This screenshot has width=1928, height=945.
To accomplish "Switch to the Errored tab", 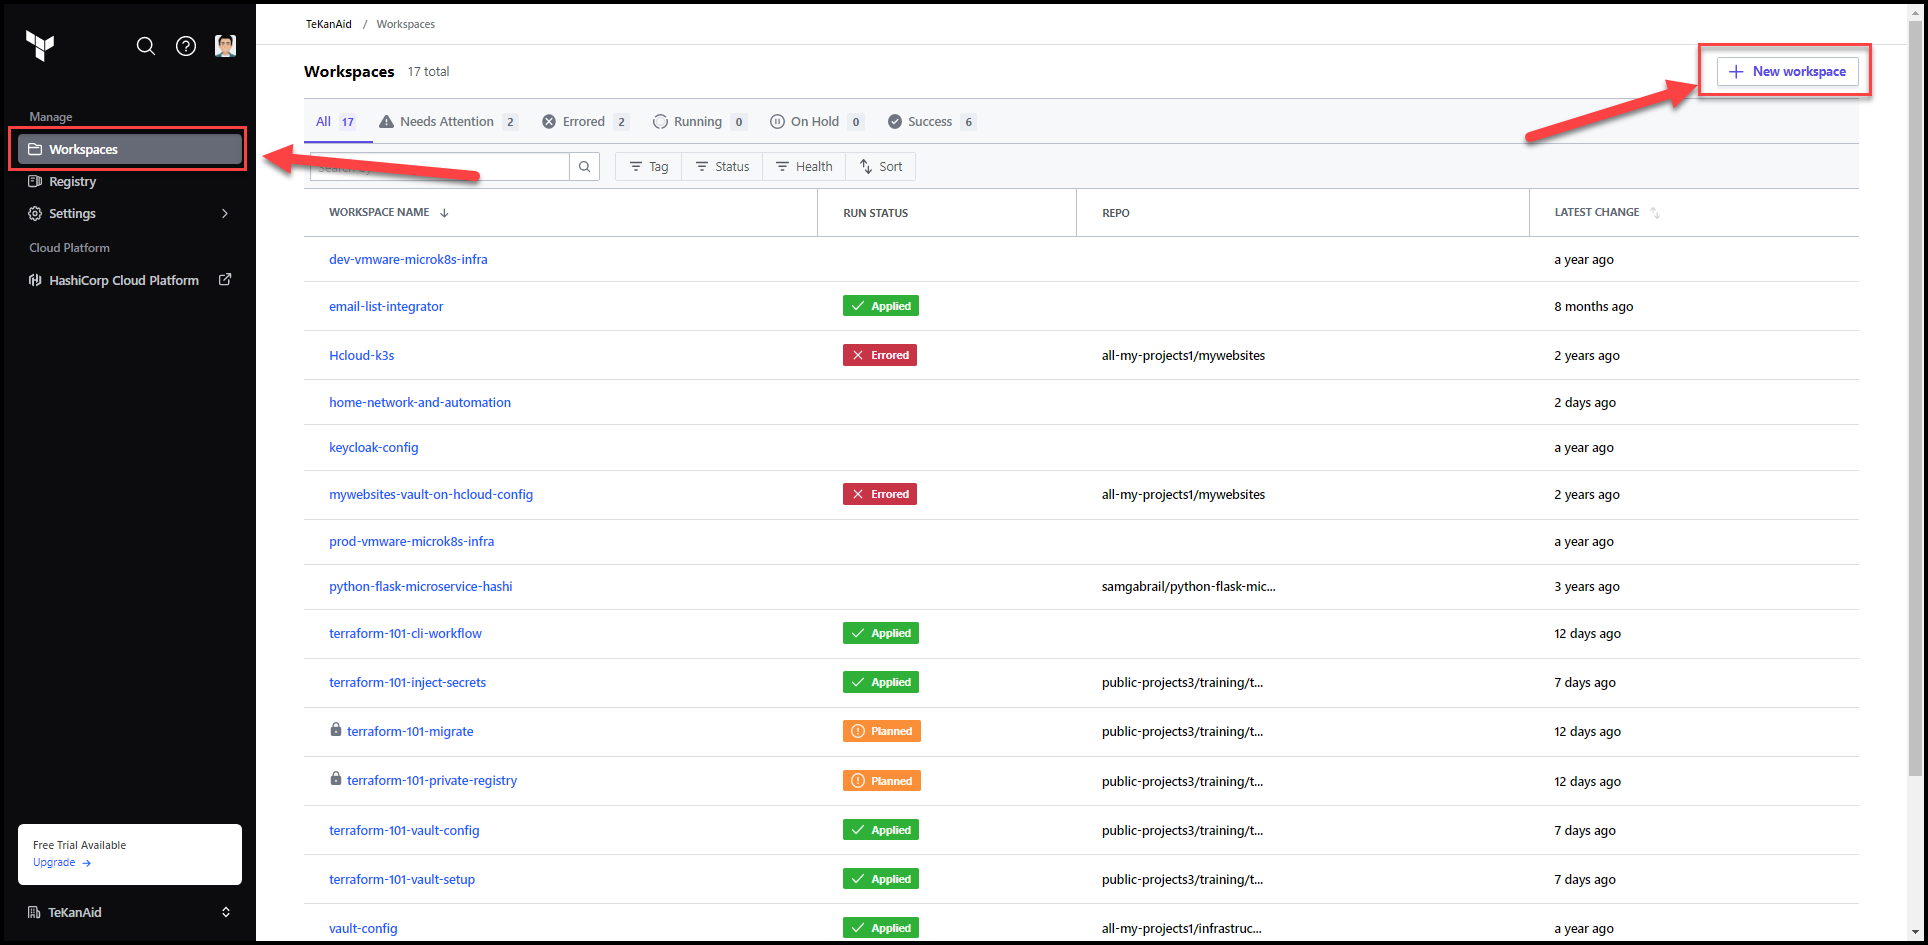I will pyautogui.click(x=583, y=121).
